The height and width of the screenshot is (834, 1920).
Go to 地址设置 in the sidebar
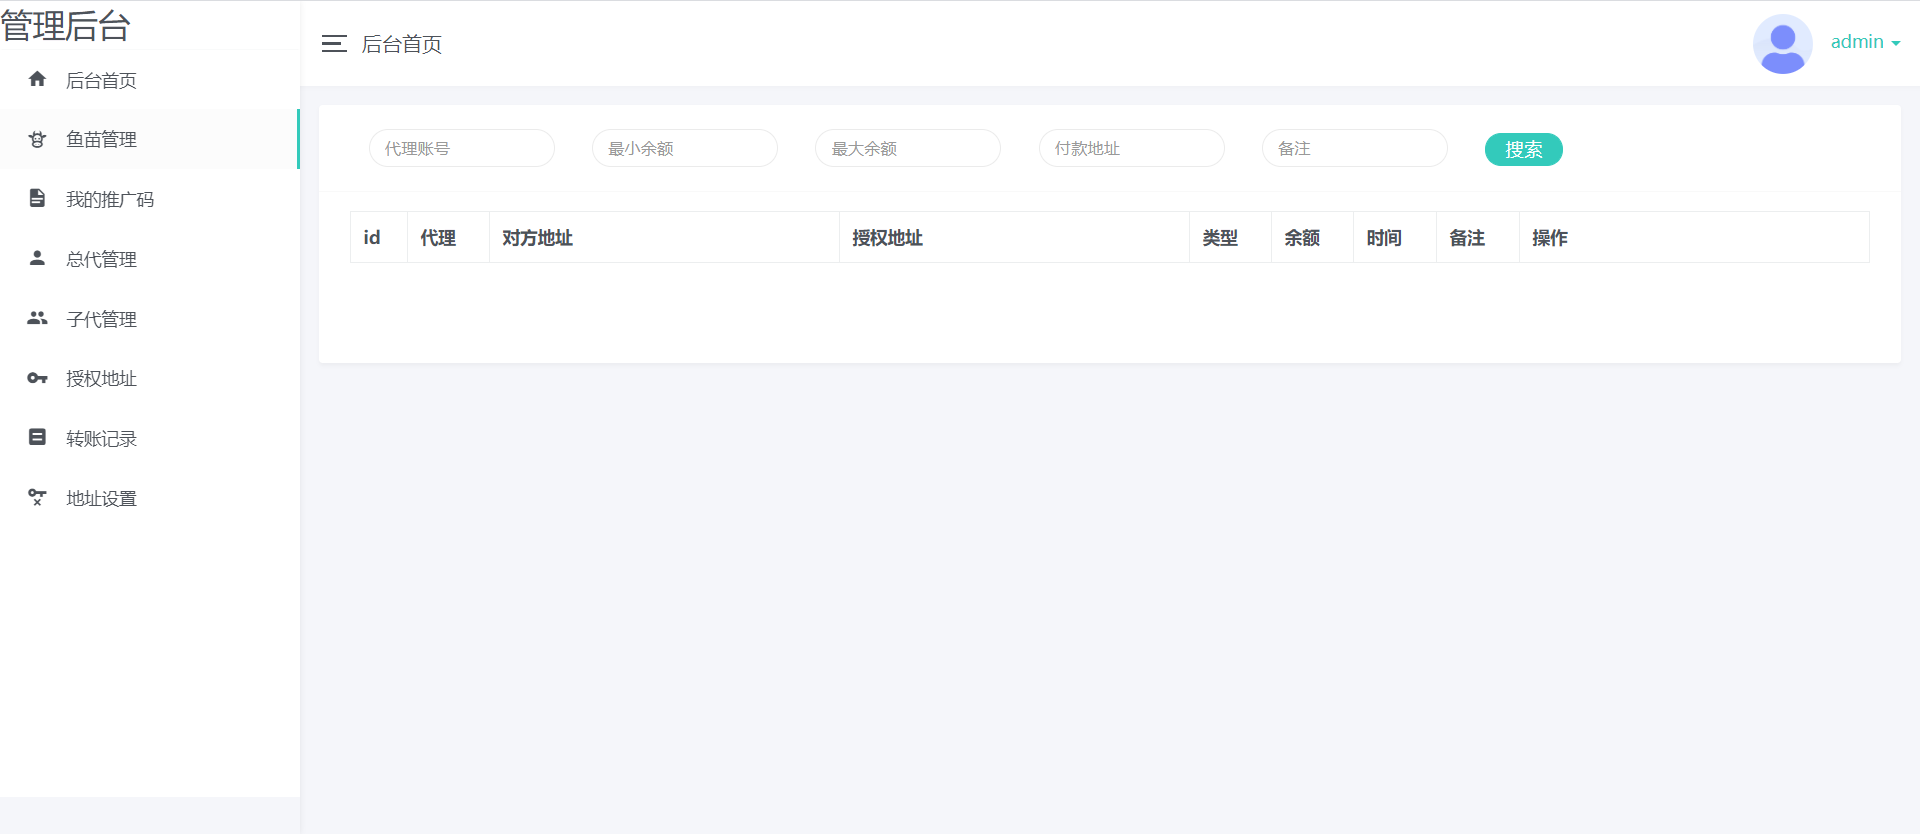coord(101,498)
